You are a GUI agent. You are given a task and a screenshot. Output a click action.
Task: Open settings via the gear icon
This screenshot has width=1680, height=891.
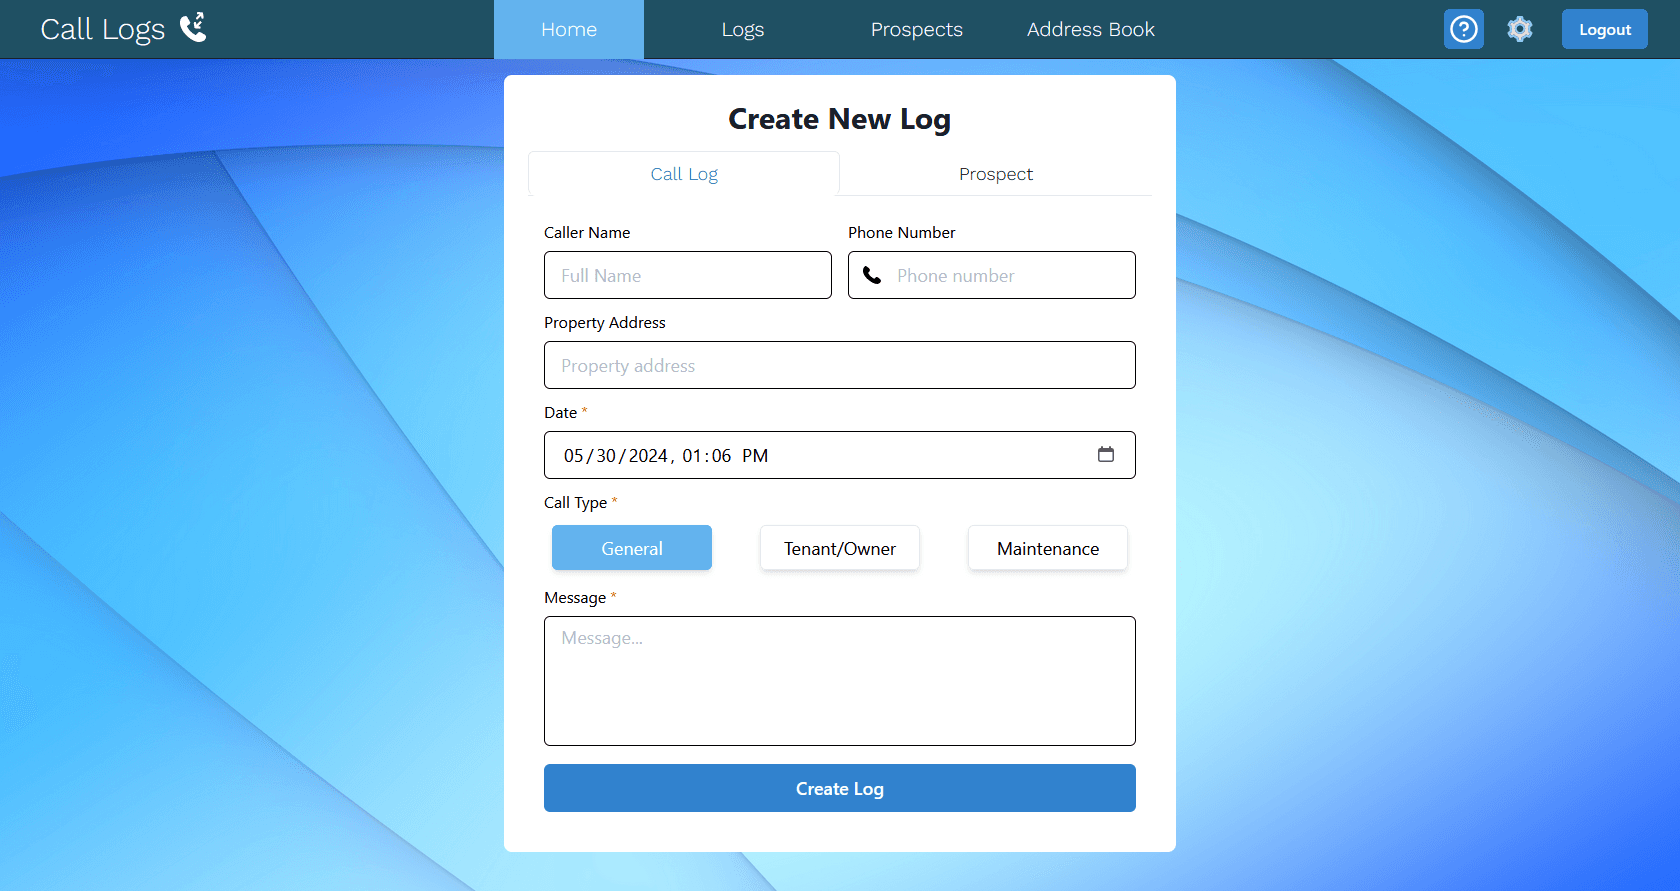click(1520, 29)
